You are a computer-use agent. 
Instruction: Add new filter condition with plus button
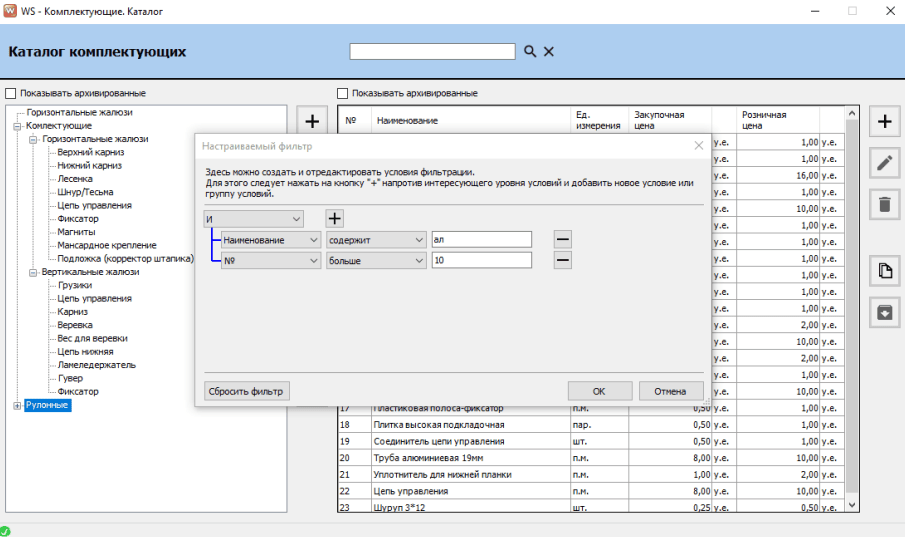tap(335, 219)
